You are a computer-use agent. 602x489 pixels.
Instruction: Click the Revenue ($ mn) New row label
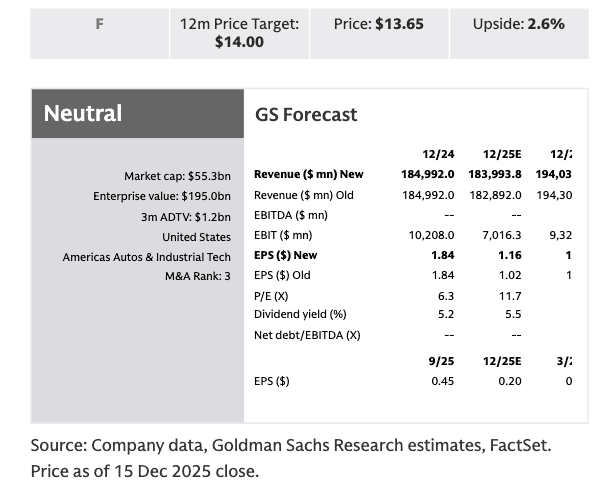308,174
